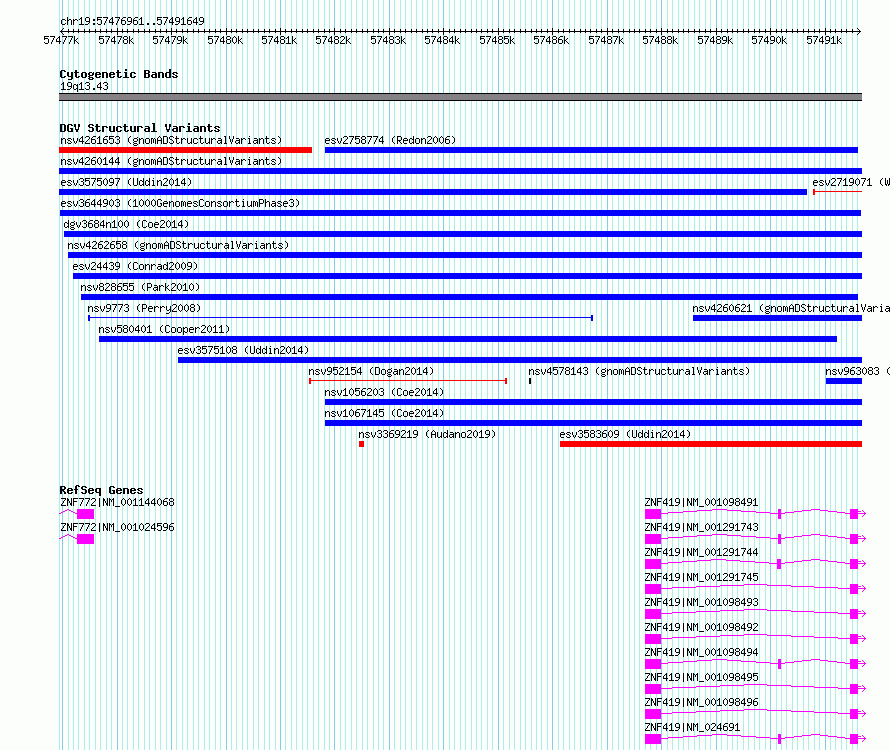890x750 pixels.
Task: Click the small red nsv3369219 marker
Action: pos(362,444)
